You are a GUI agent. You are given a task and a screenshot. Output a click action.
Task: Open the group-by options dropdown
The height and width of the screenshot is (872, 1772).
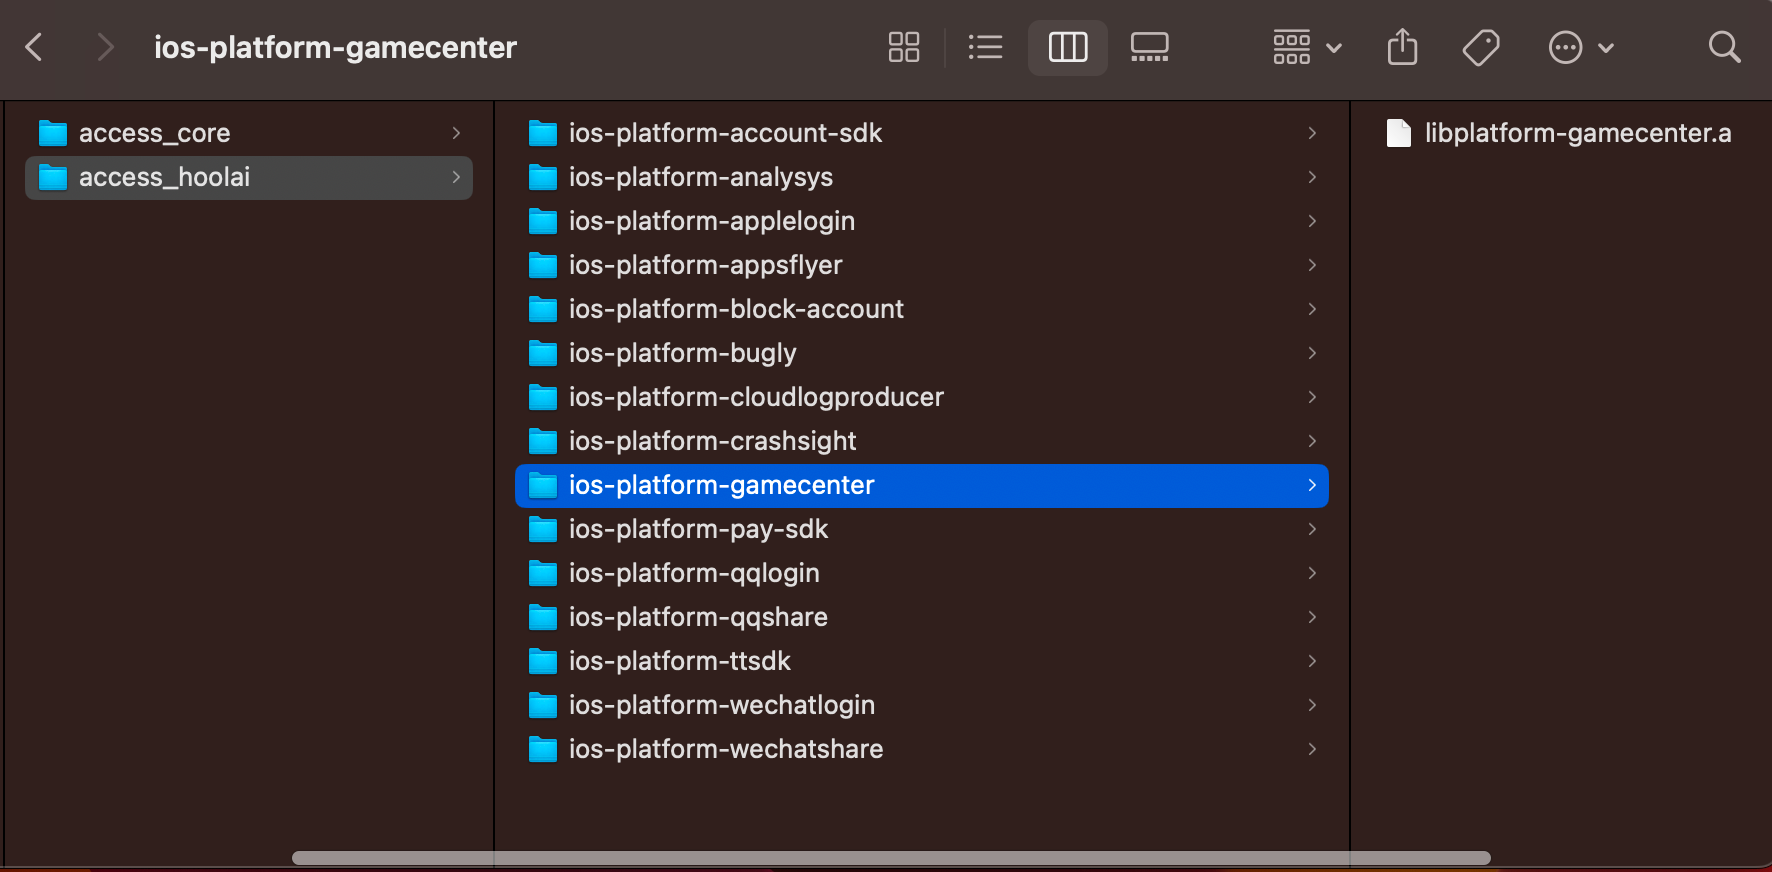[1307, 47]
